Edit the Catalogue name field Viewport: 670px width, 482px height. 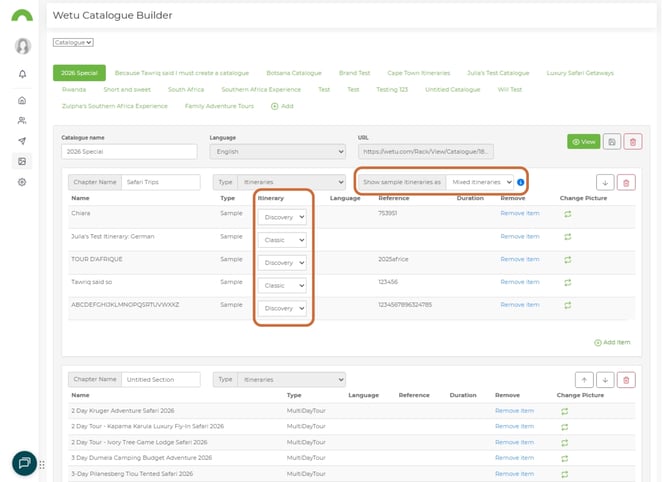[x=129, y=152]
